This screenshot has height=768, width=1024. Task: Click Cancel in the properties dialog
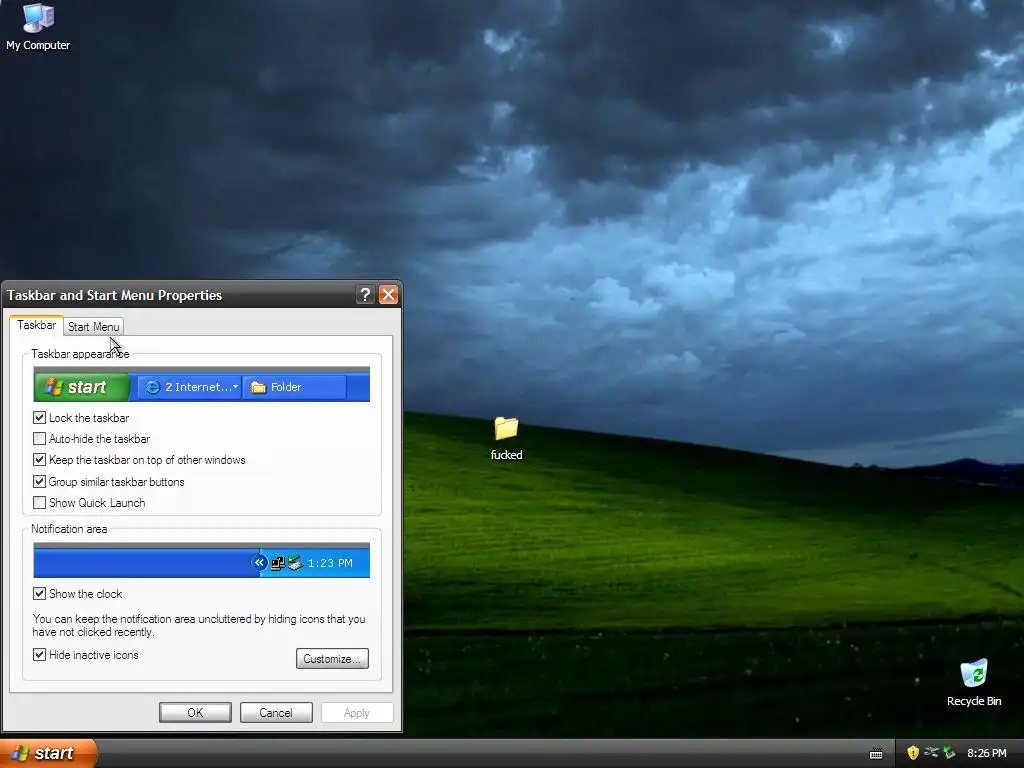click(276, 712)
